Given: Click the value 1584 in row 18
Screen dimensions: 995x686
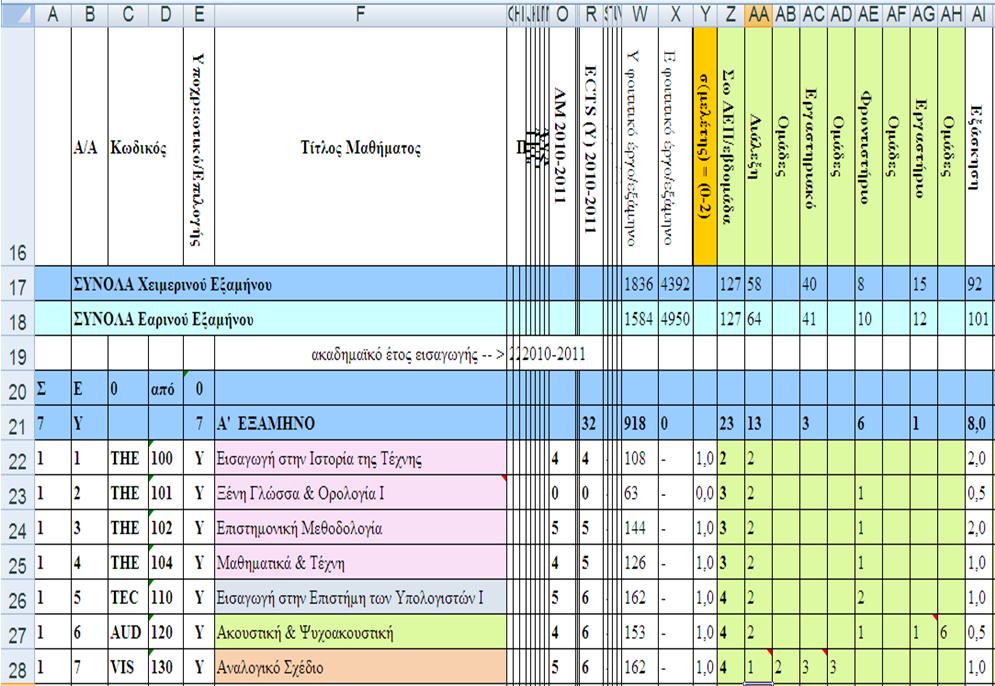Looking at the screenshot, I should click(x=640, y=319).
